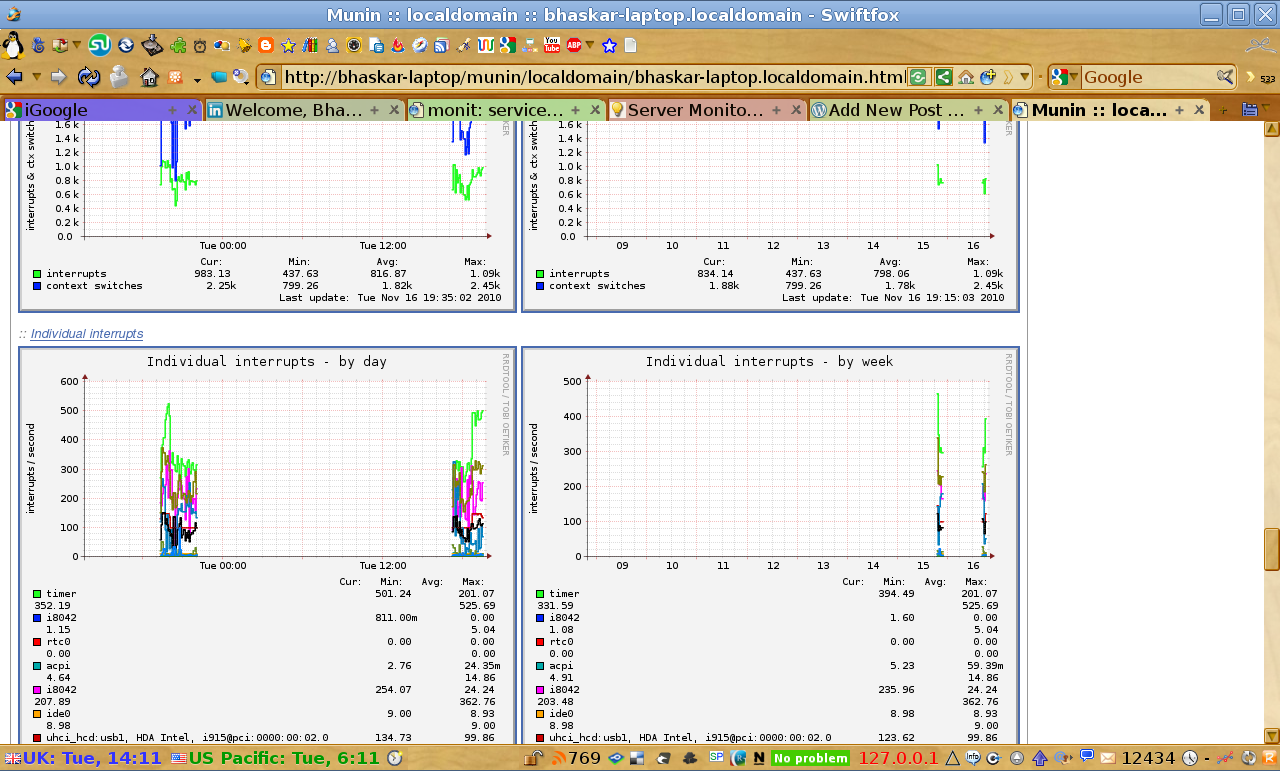Screen dimensions: 1280x771
Task: Click plus button on monit: service tab
Action: (x=576, y=110)
